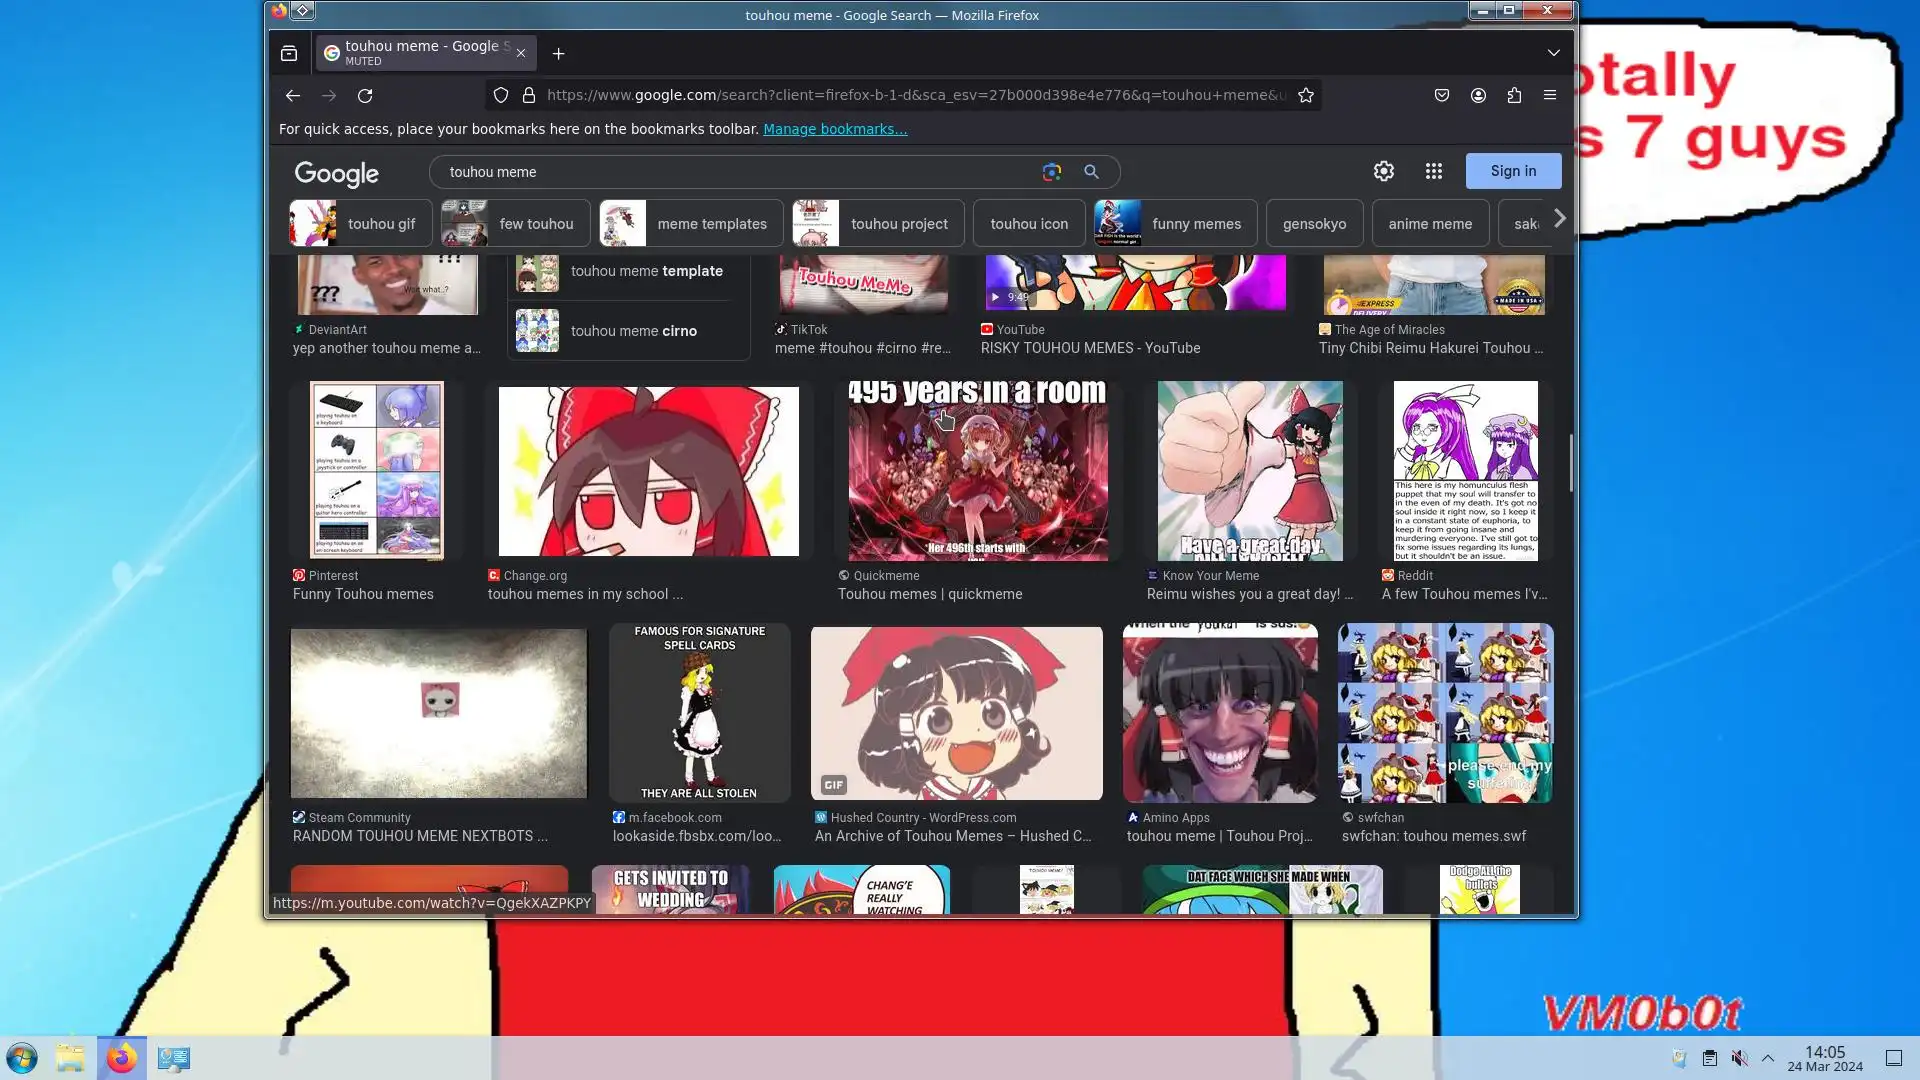Select the 'anime meme' filter chip
1920x1080 pixels.
(x=1430, y=223)
